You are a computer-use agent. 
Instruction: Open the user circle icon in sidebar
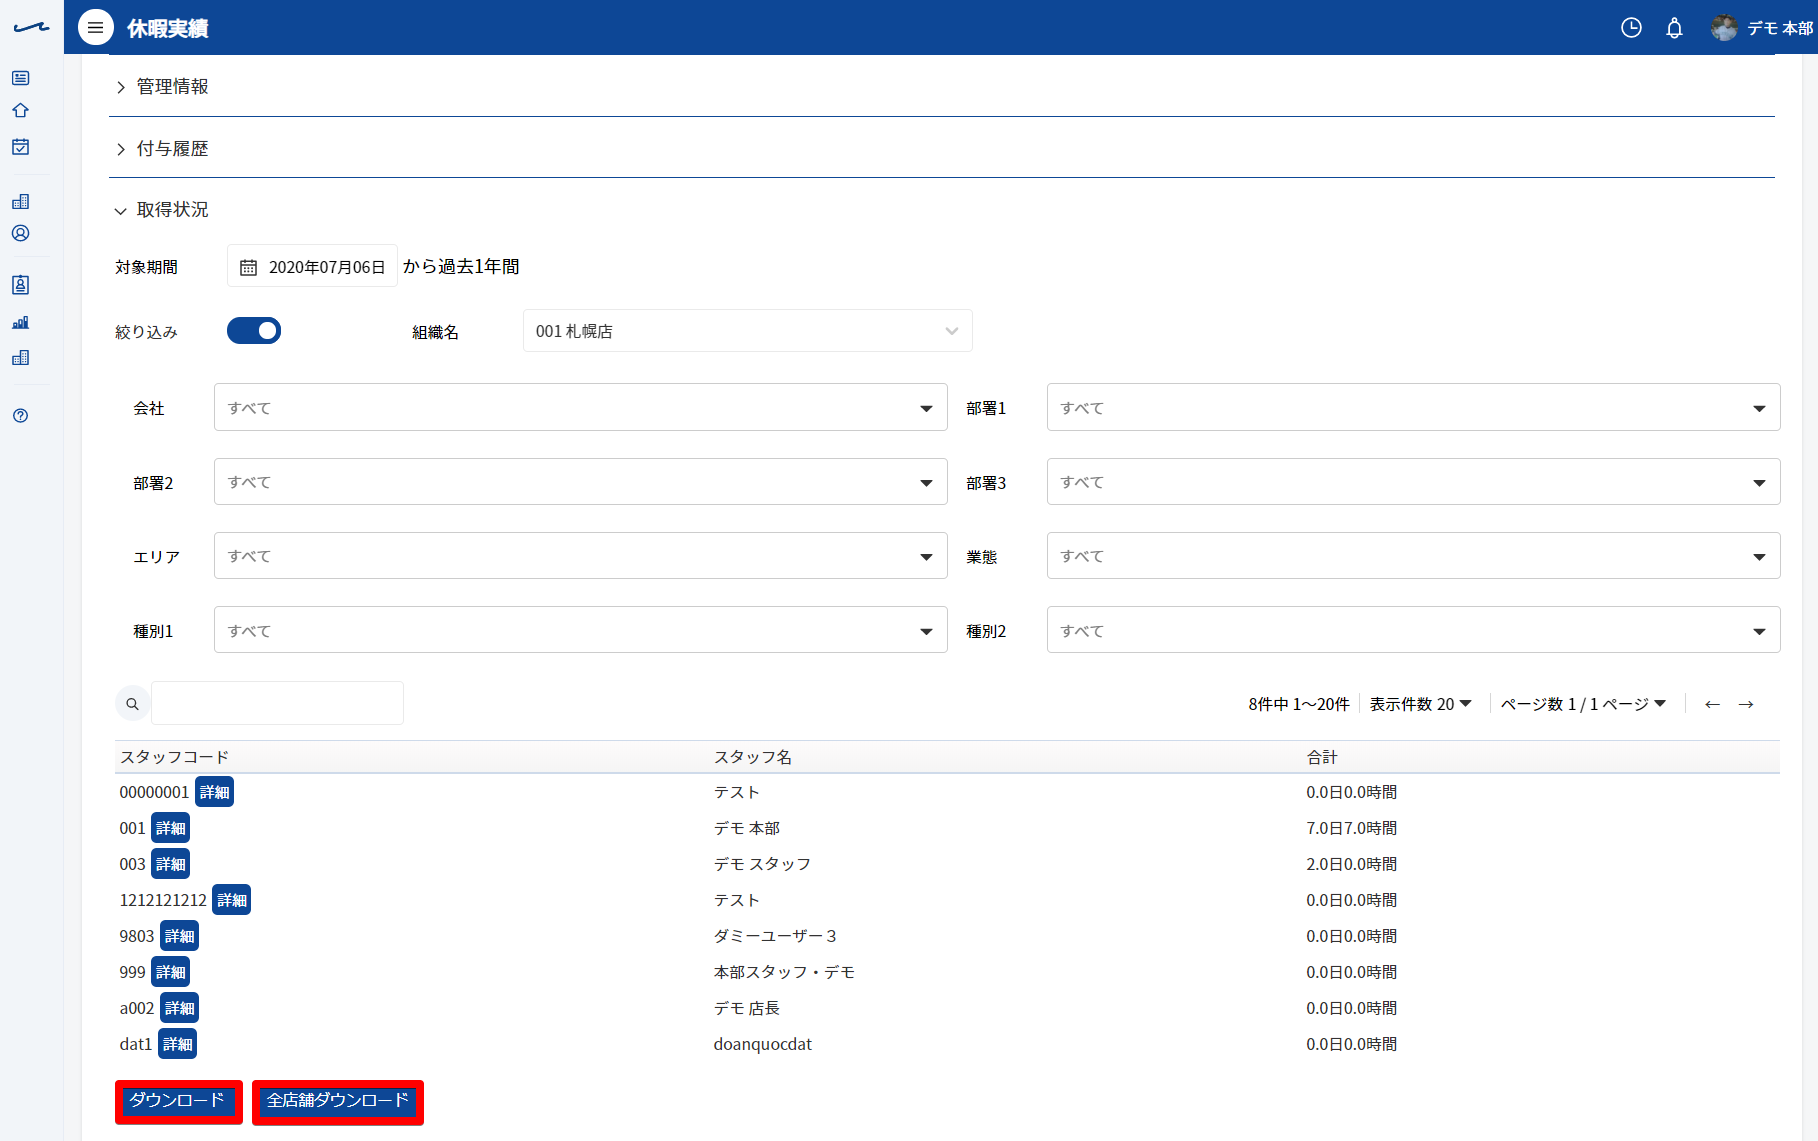click(x=20, y=234)
